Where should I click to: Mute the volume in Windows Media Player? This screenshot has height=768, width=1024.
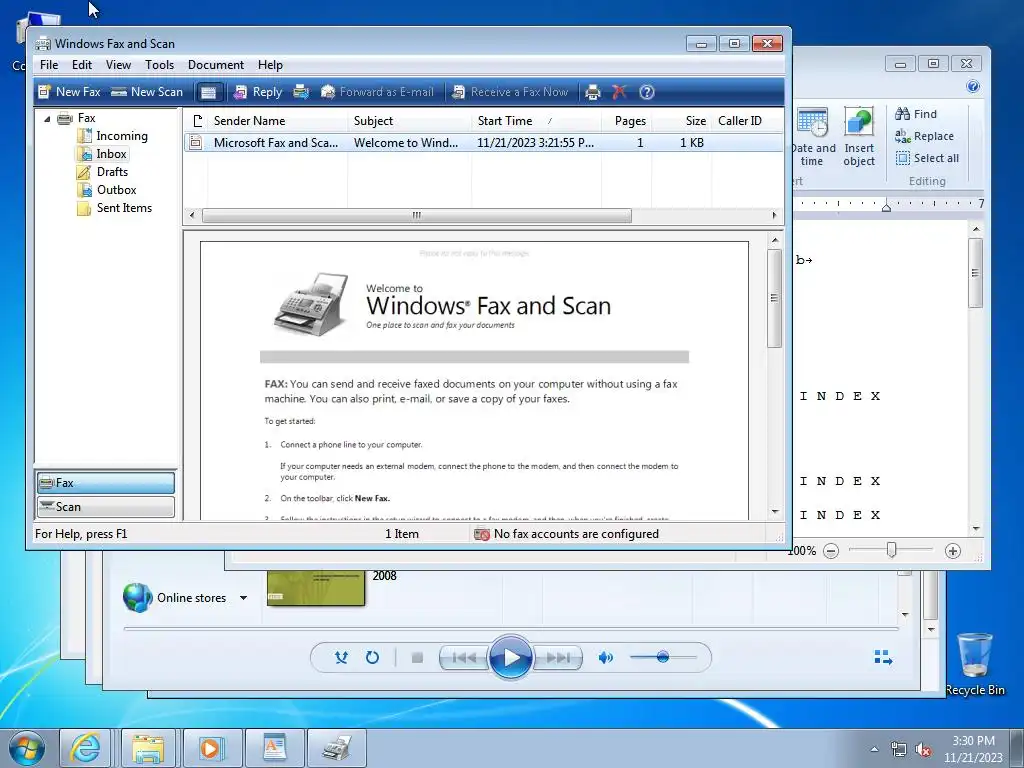tap(605, 658)
